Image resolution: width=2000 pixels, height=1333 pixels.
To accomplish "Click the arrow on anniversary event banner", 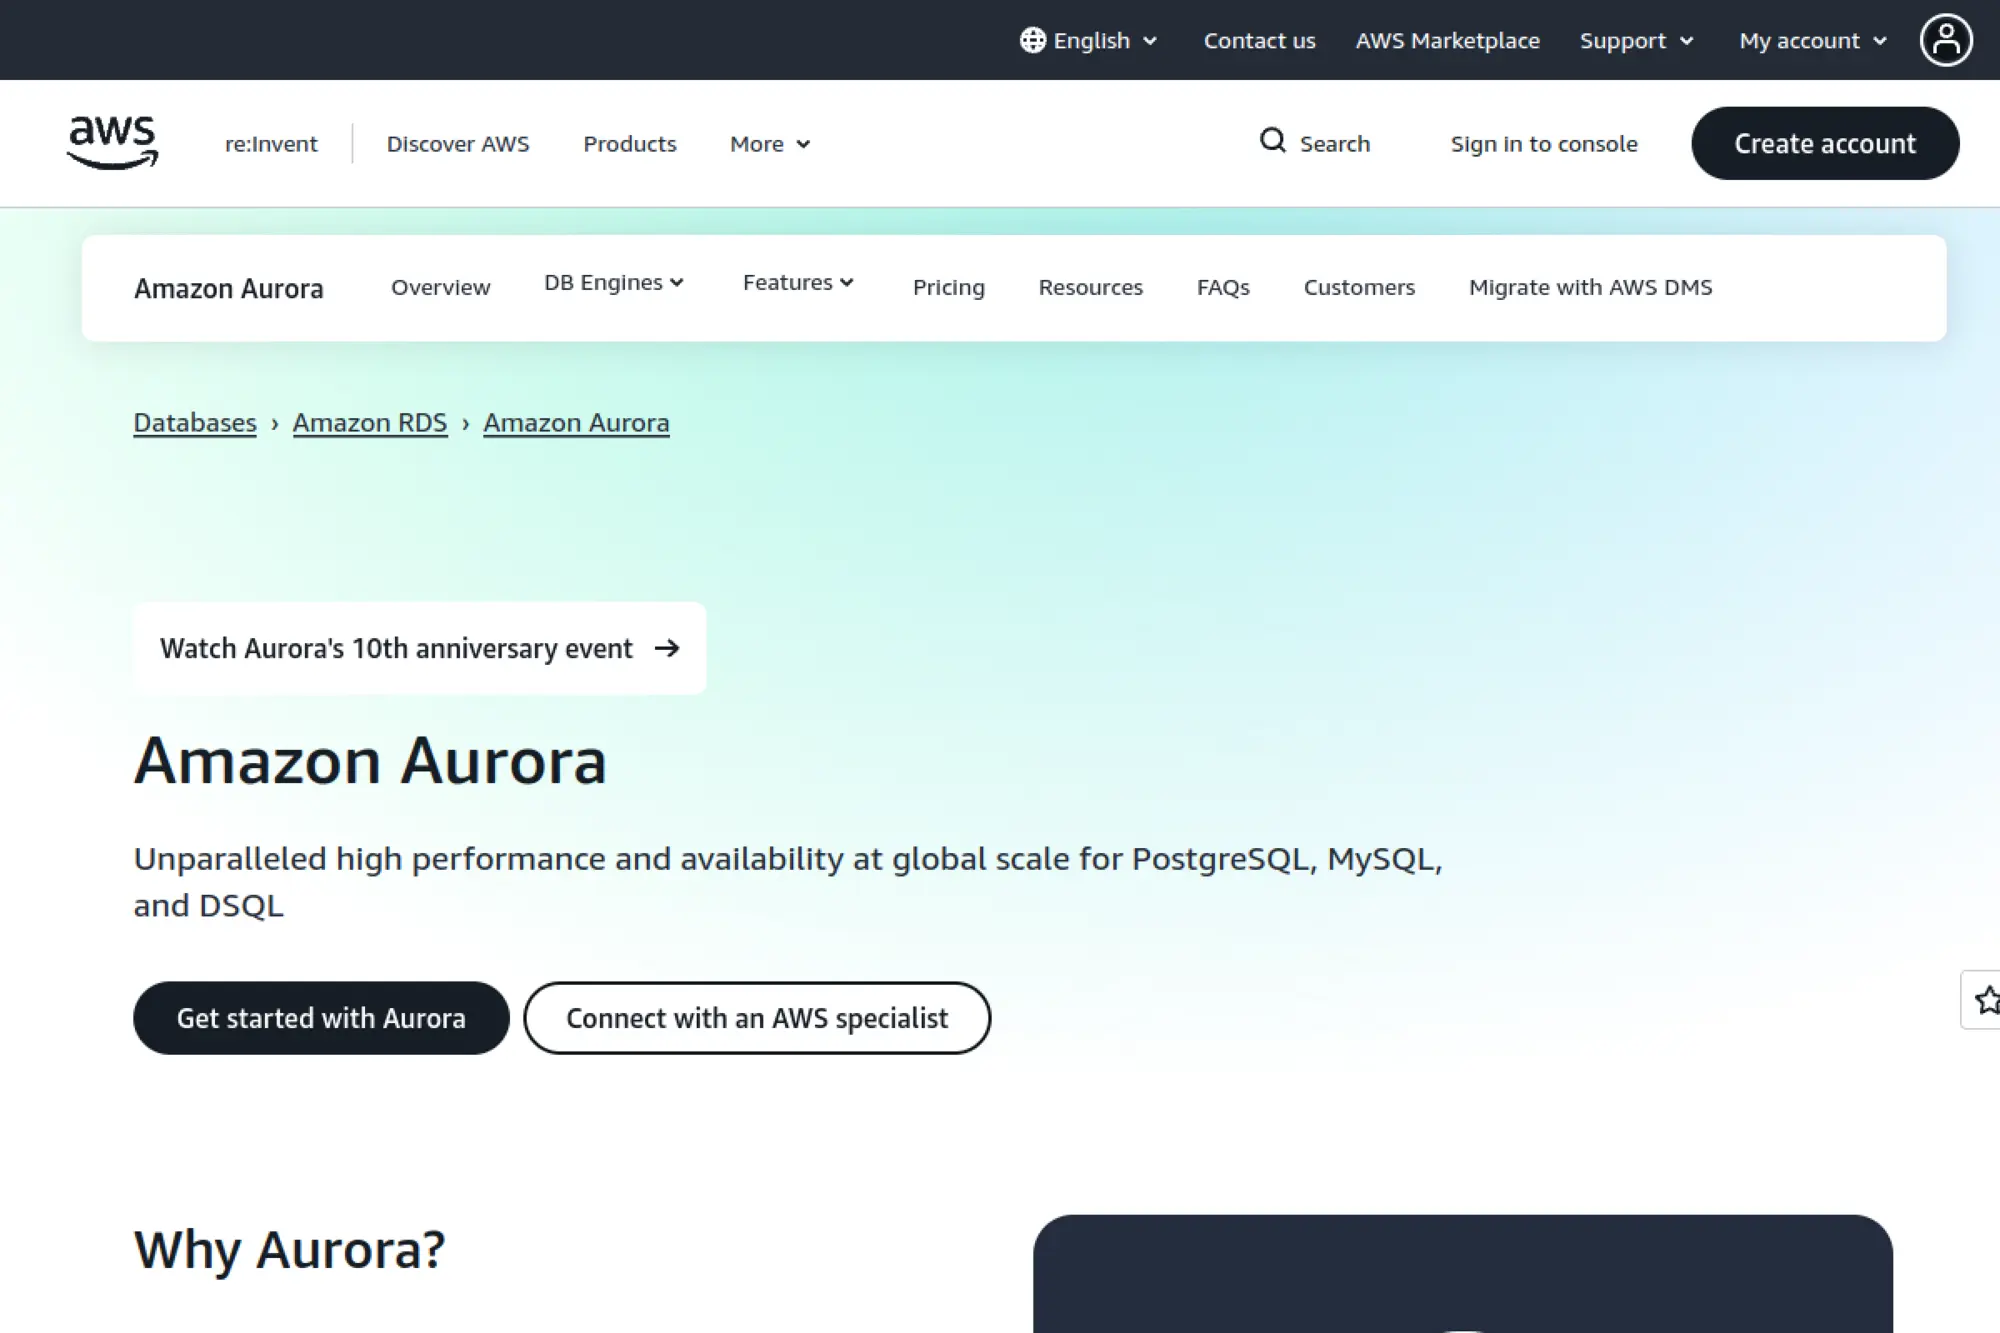I will [x=667, y=648].
